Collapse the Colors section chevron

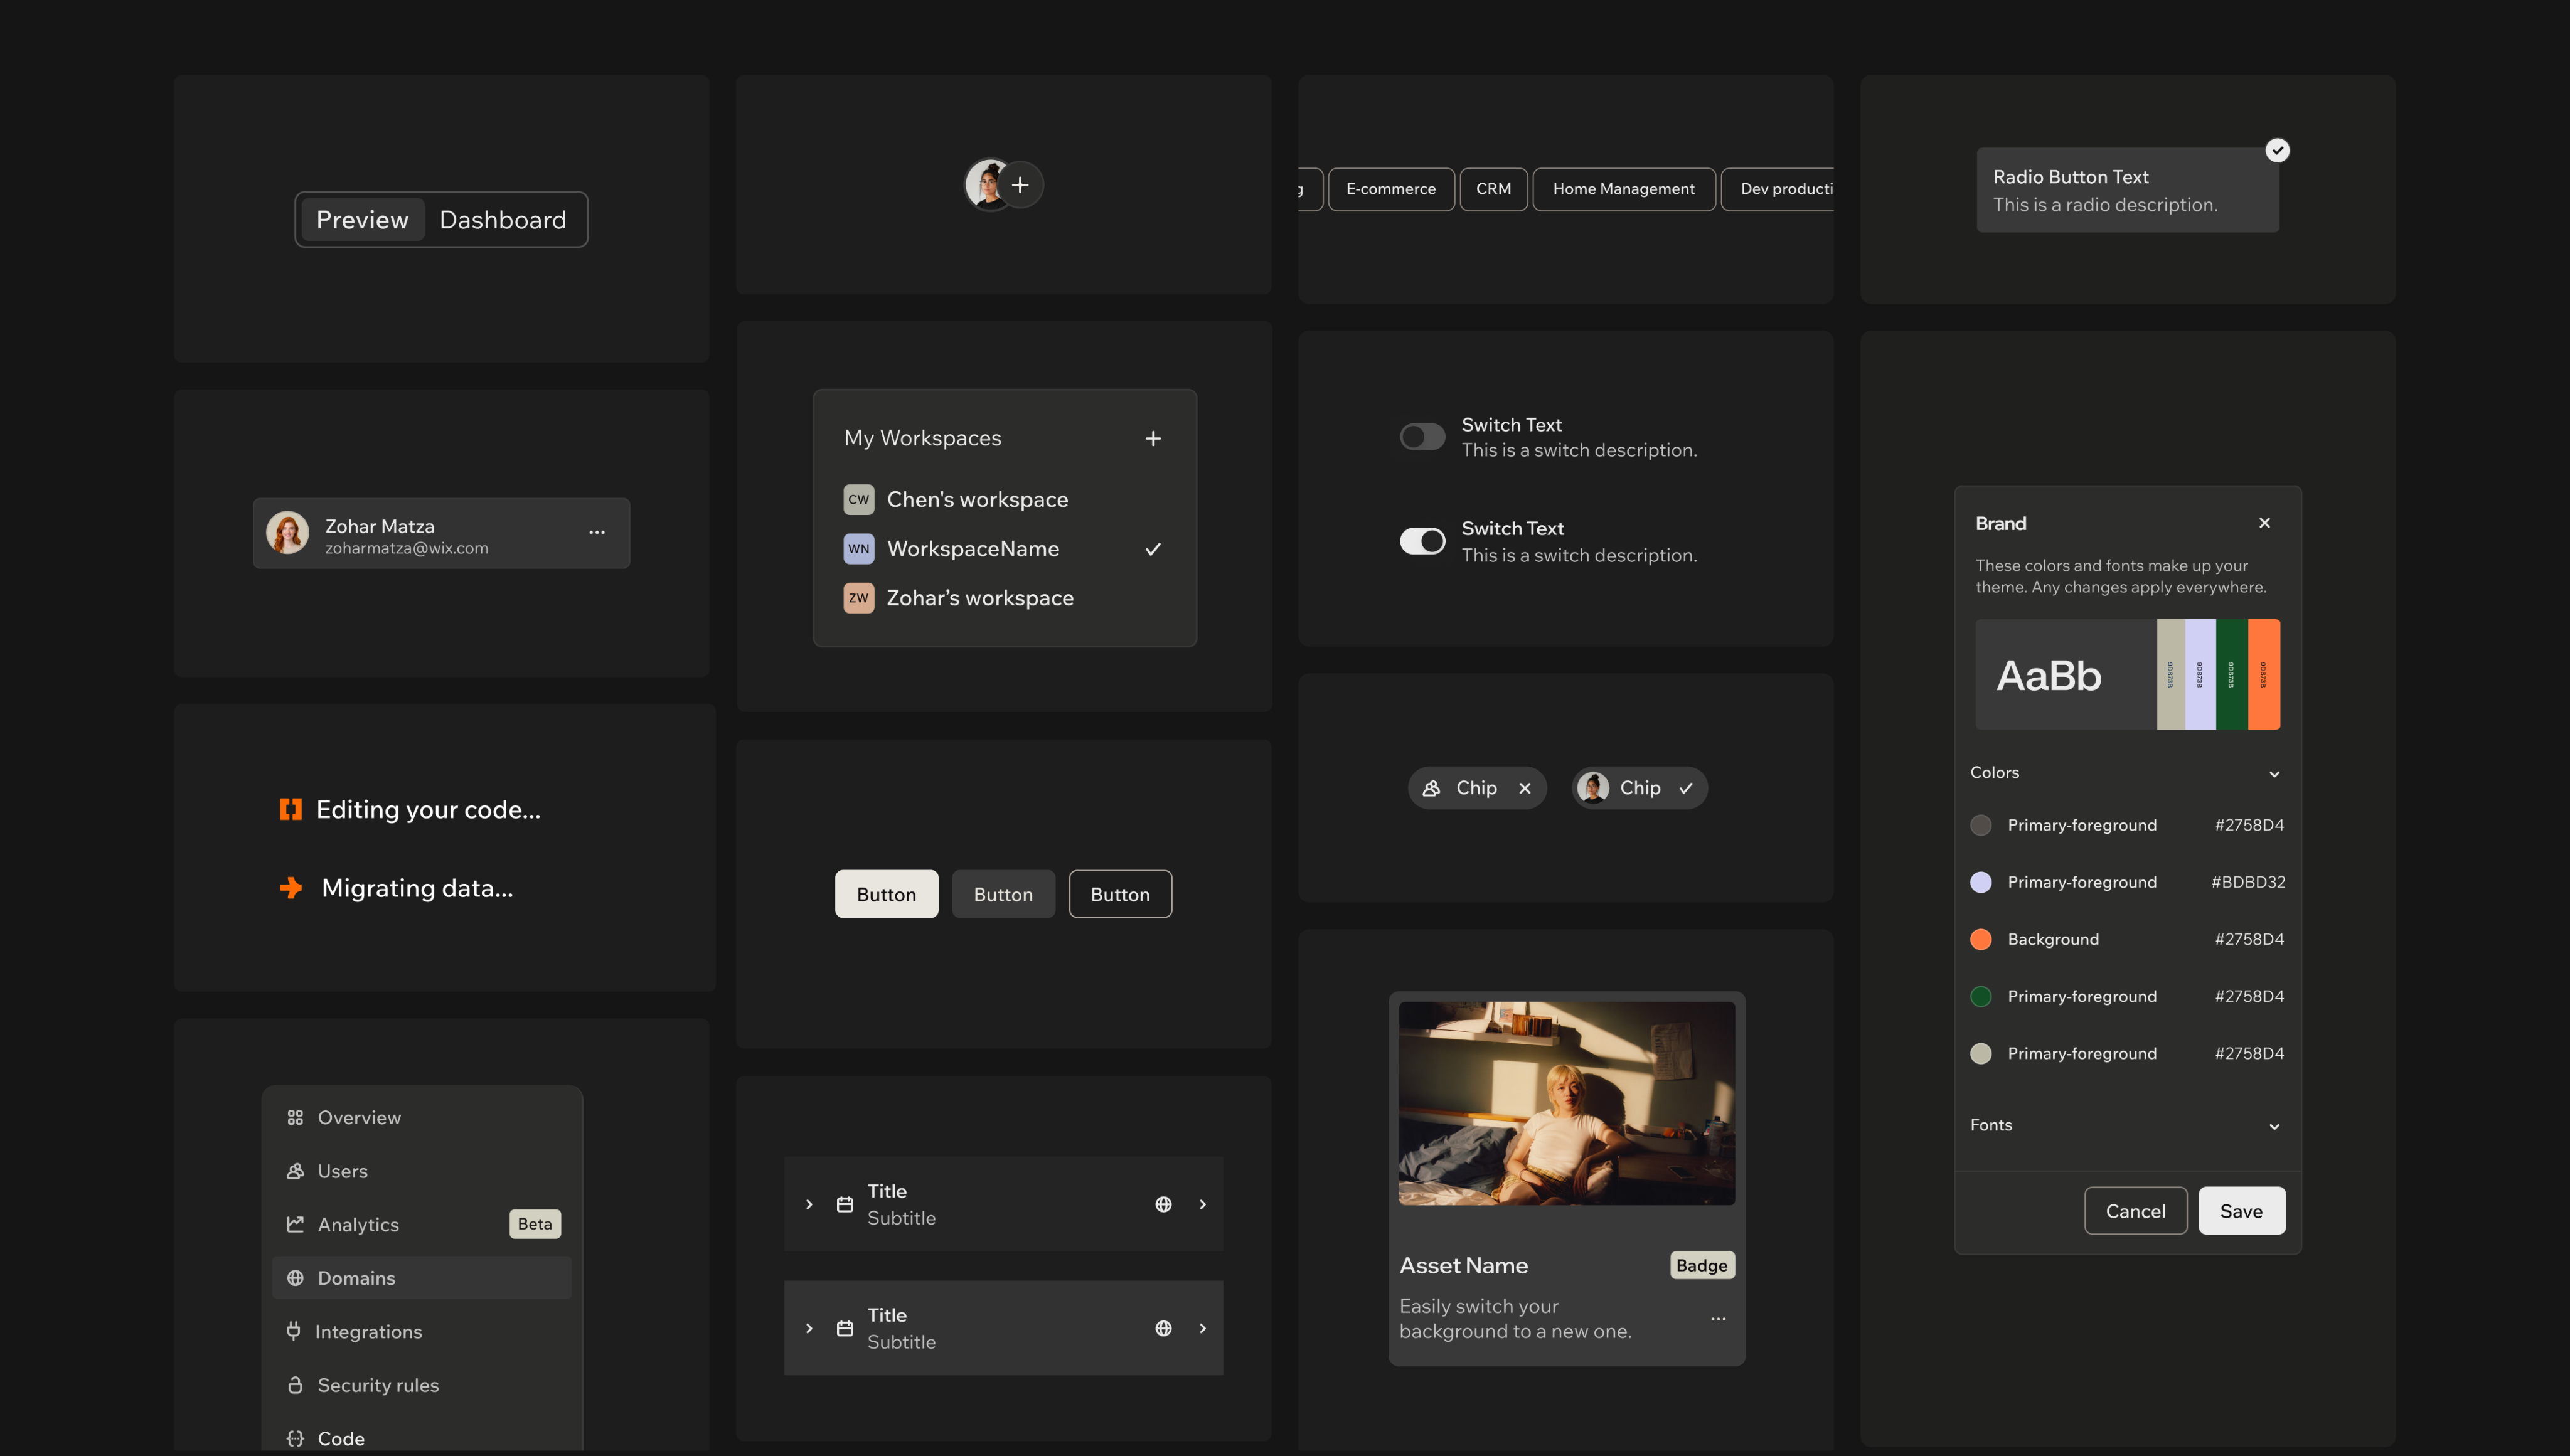[x=2274, y=774]
